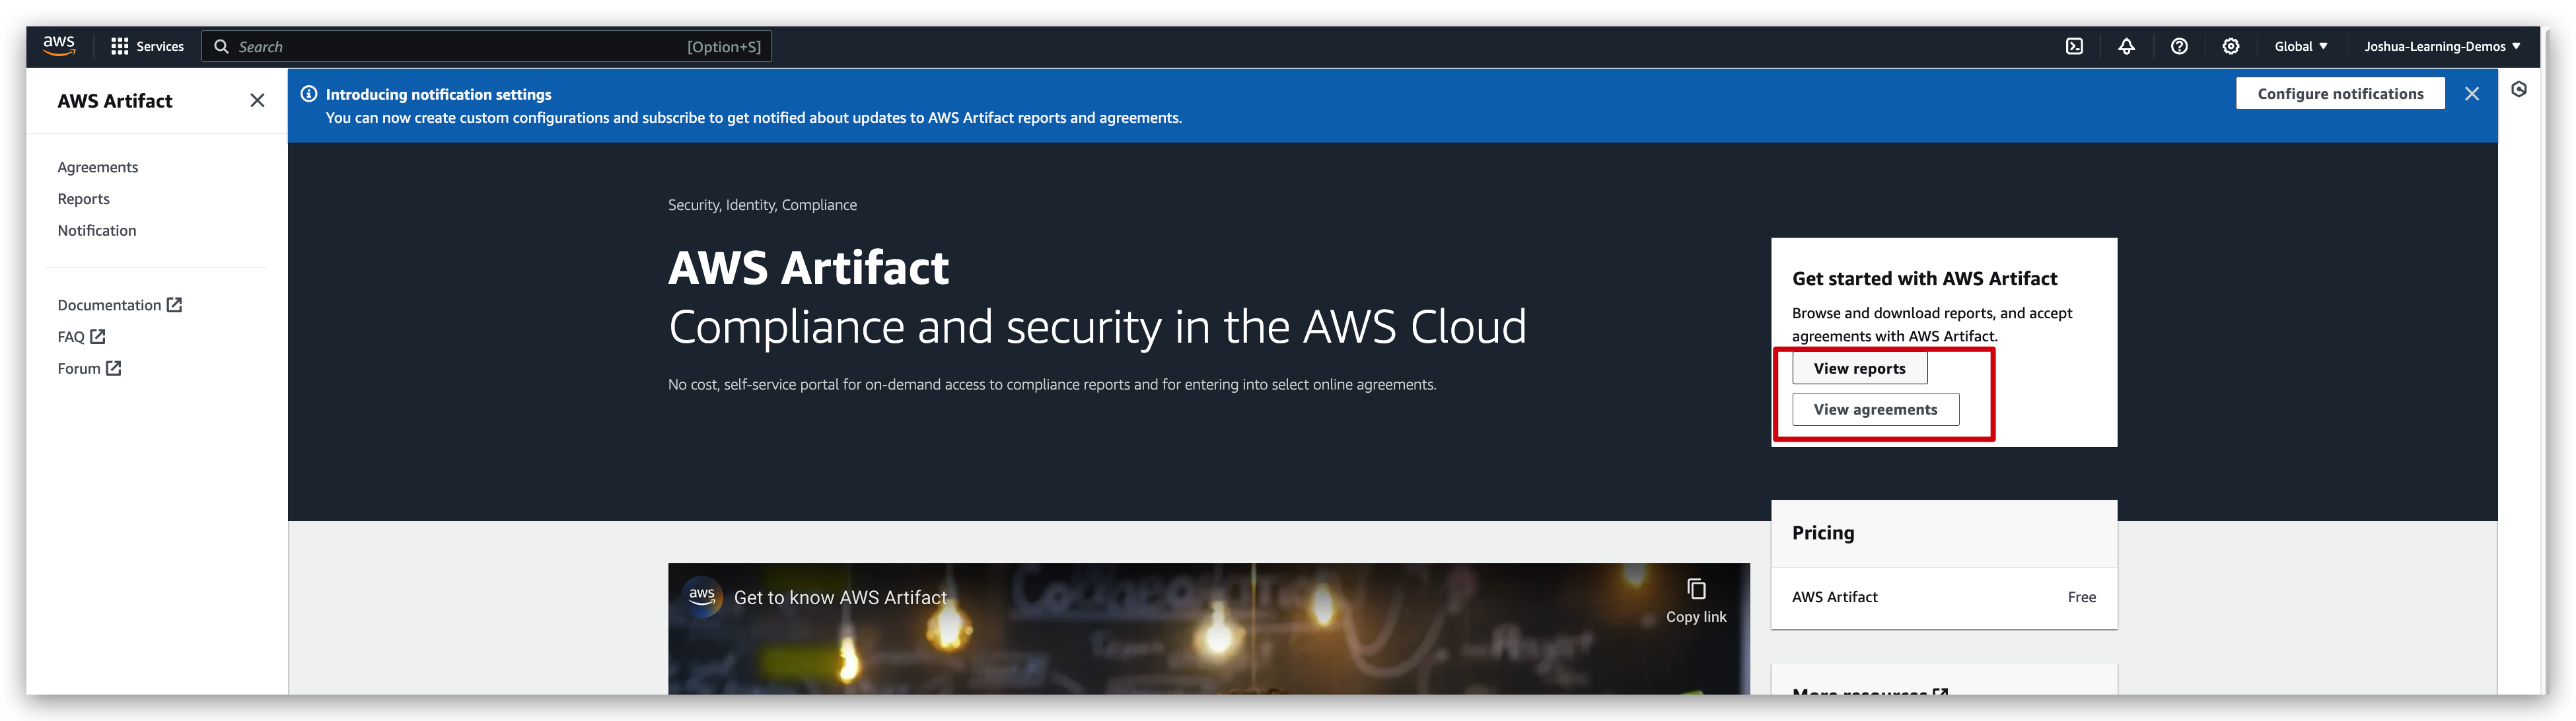Click the View reports button
The width and height of the screenshot is (2576, 721).
click(x=1859, y=368)
